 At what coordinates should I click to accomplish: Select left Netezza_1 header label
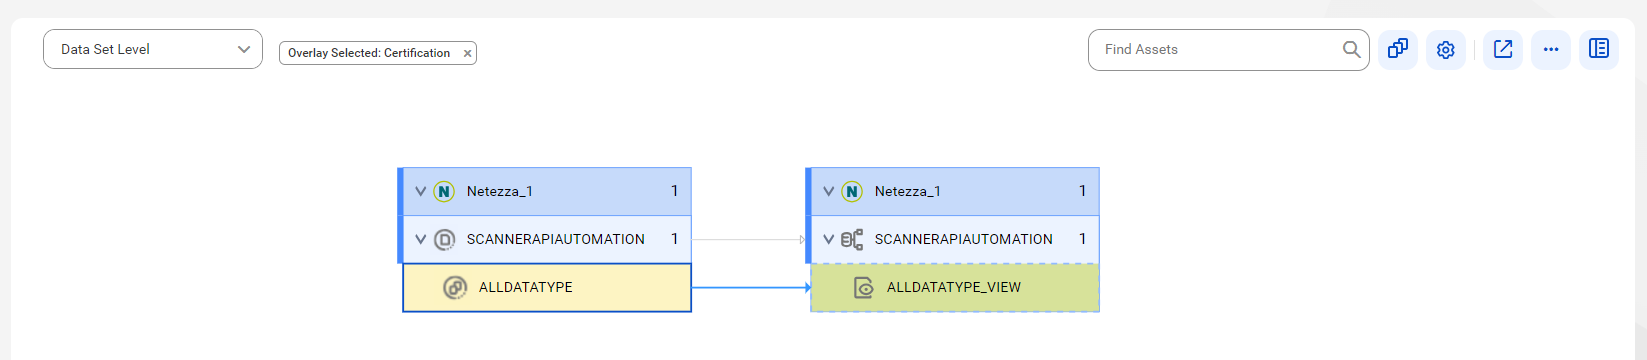point(500,191)
